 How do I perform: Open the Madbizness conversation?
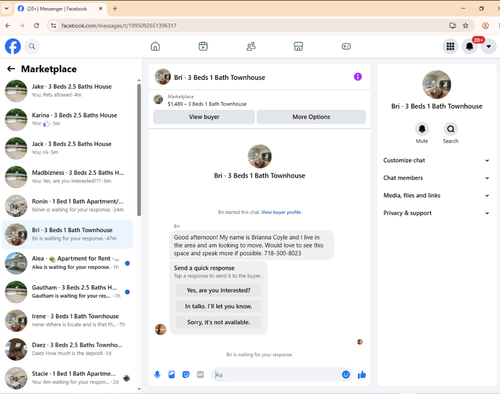tap(68, 177)
